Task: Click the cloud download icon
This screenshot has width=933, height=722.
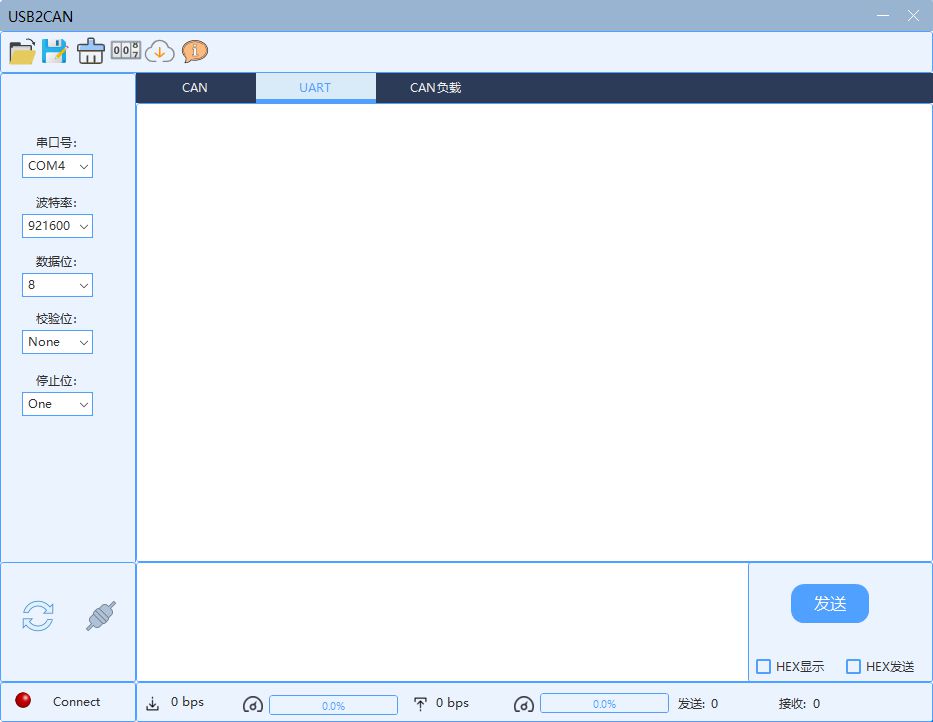Action: pos(160,51)
